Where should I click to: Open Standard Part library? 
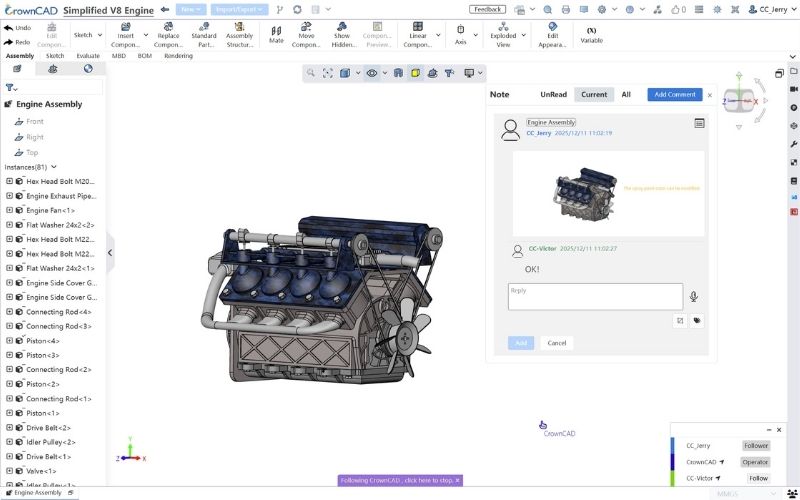pyautogui.click(x=204, y=35)
